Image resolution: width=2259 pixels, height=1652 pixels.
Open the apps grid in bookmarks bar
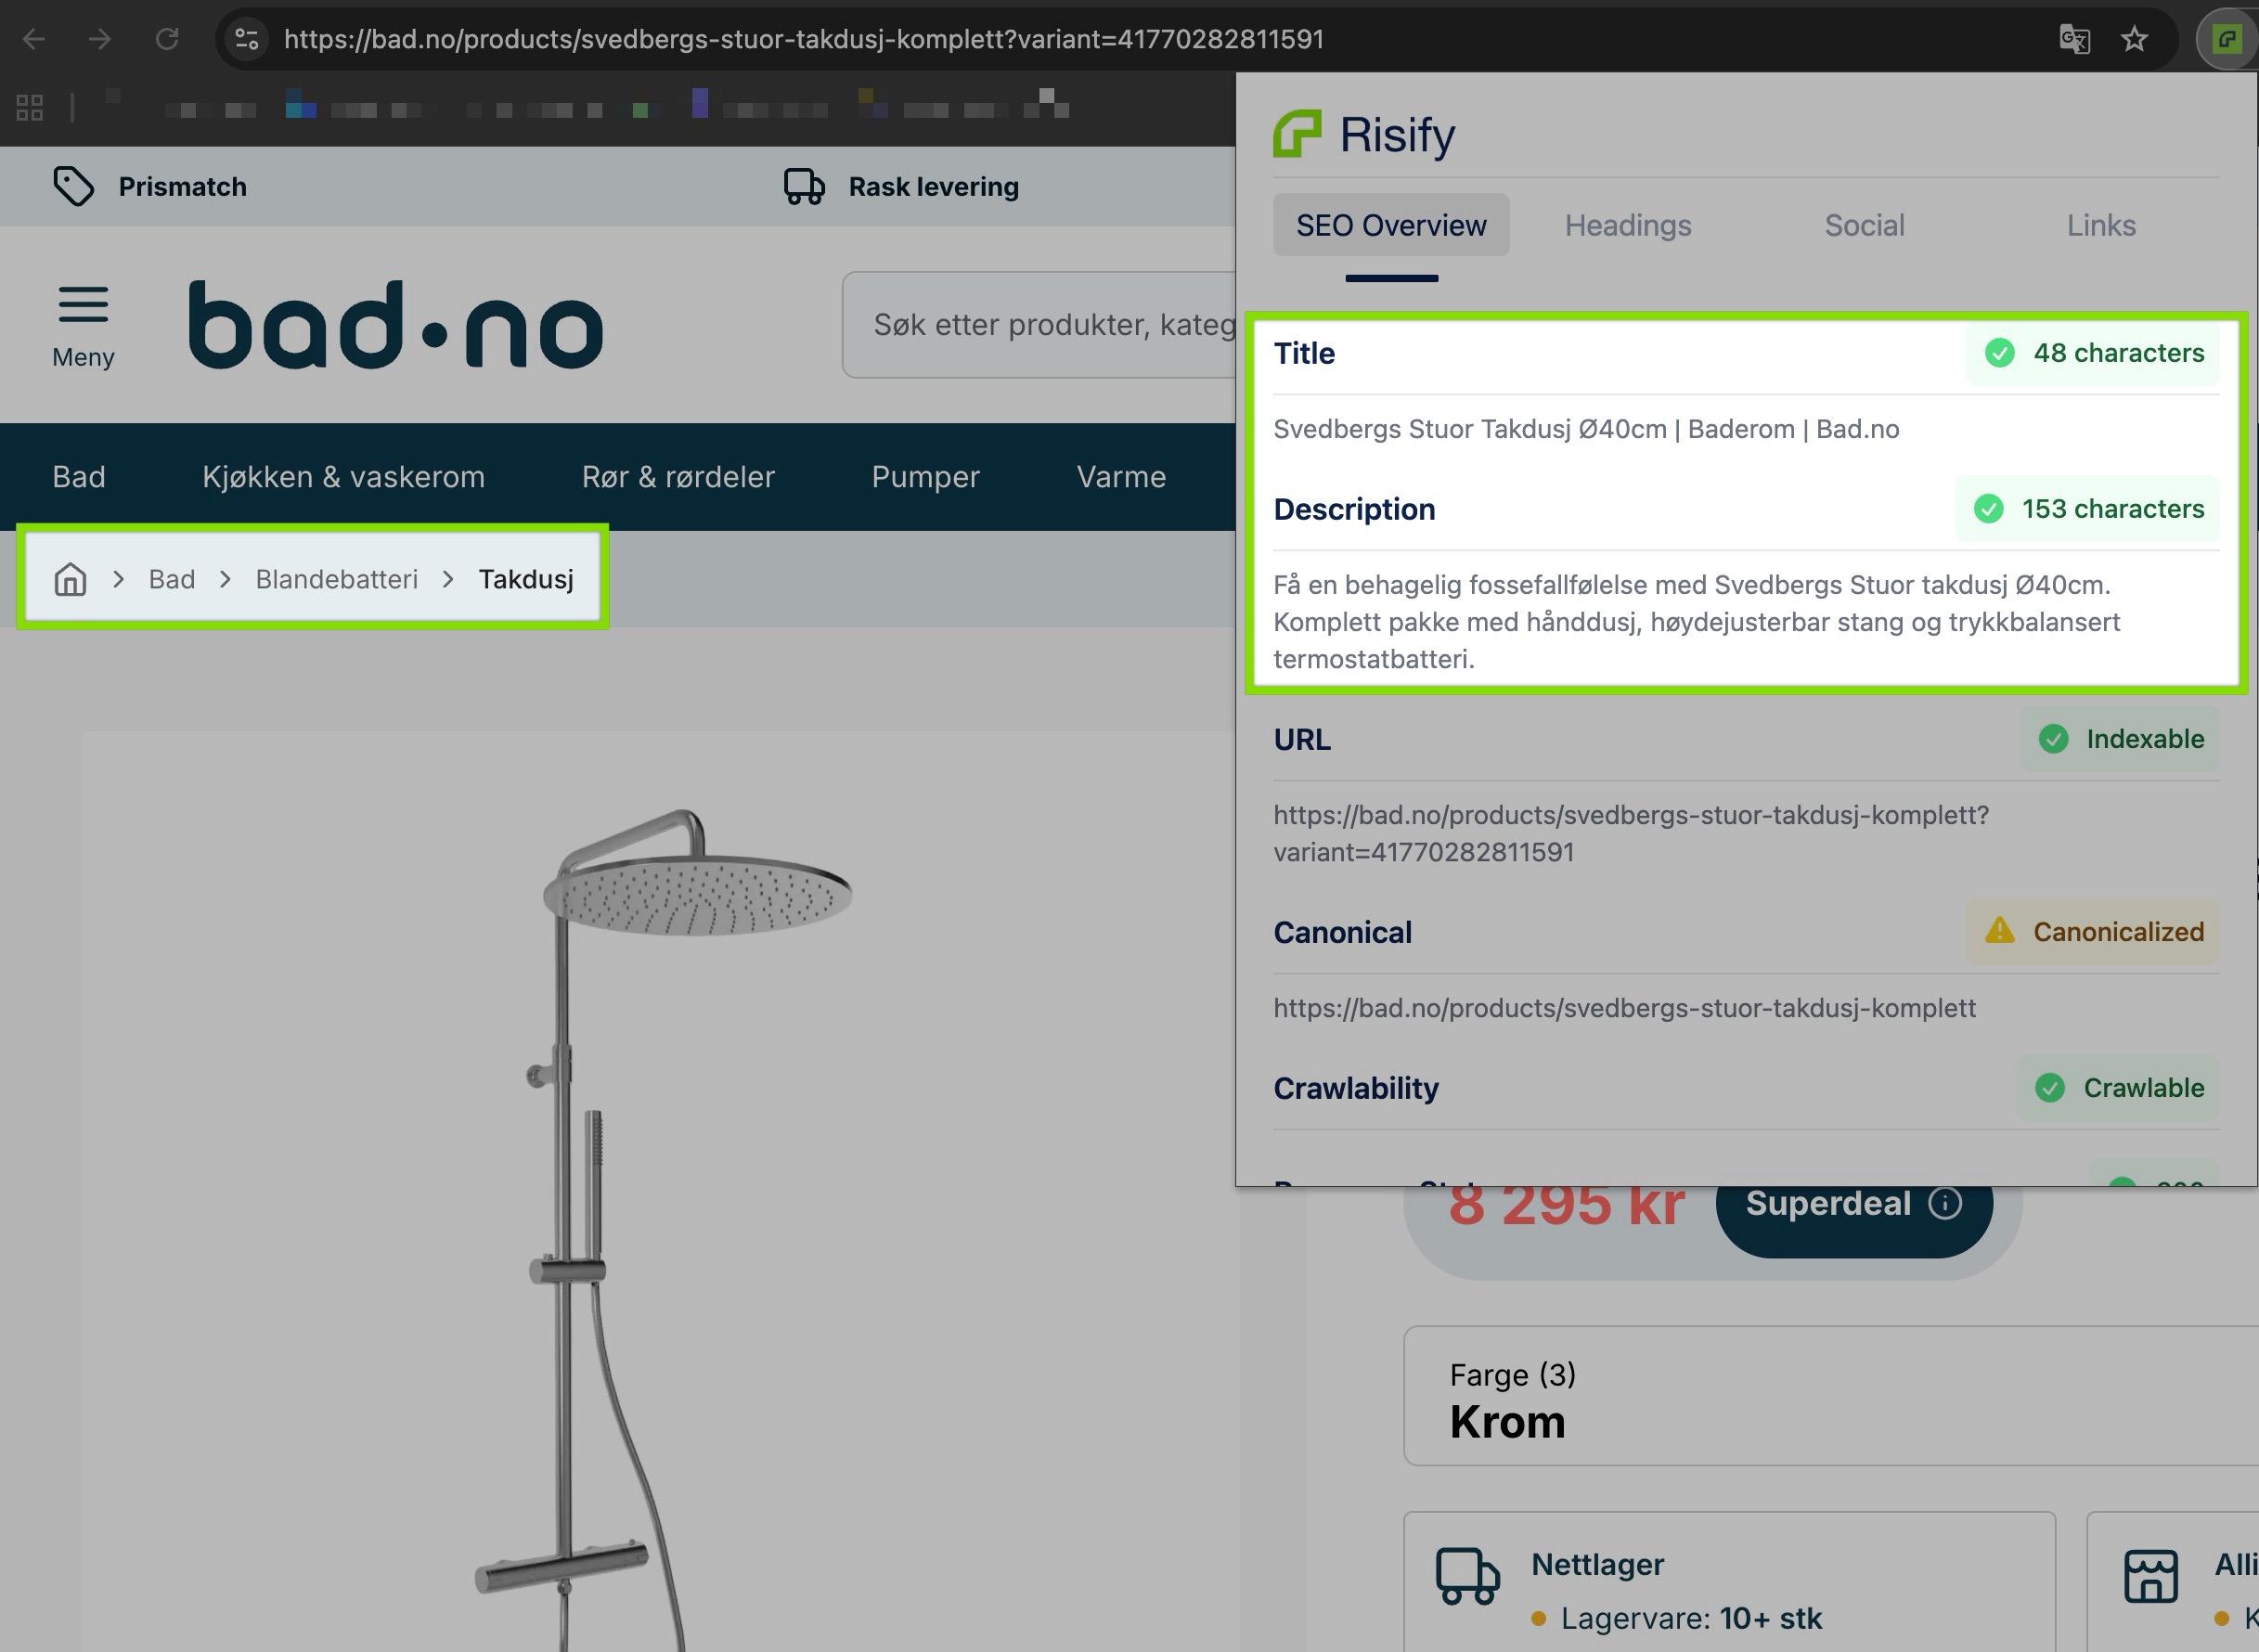(x=30, y=107)
